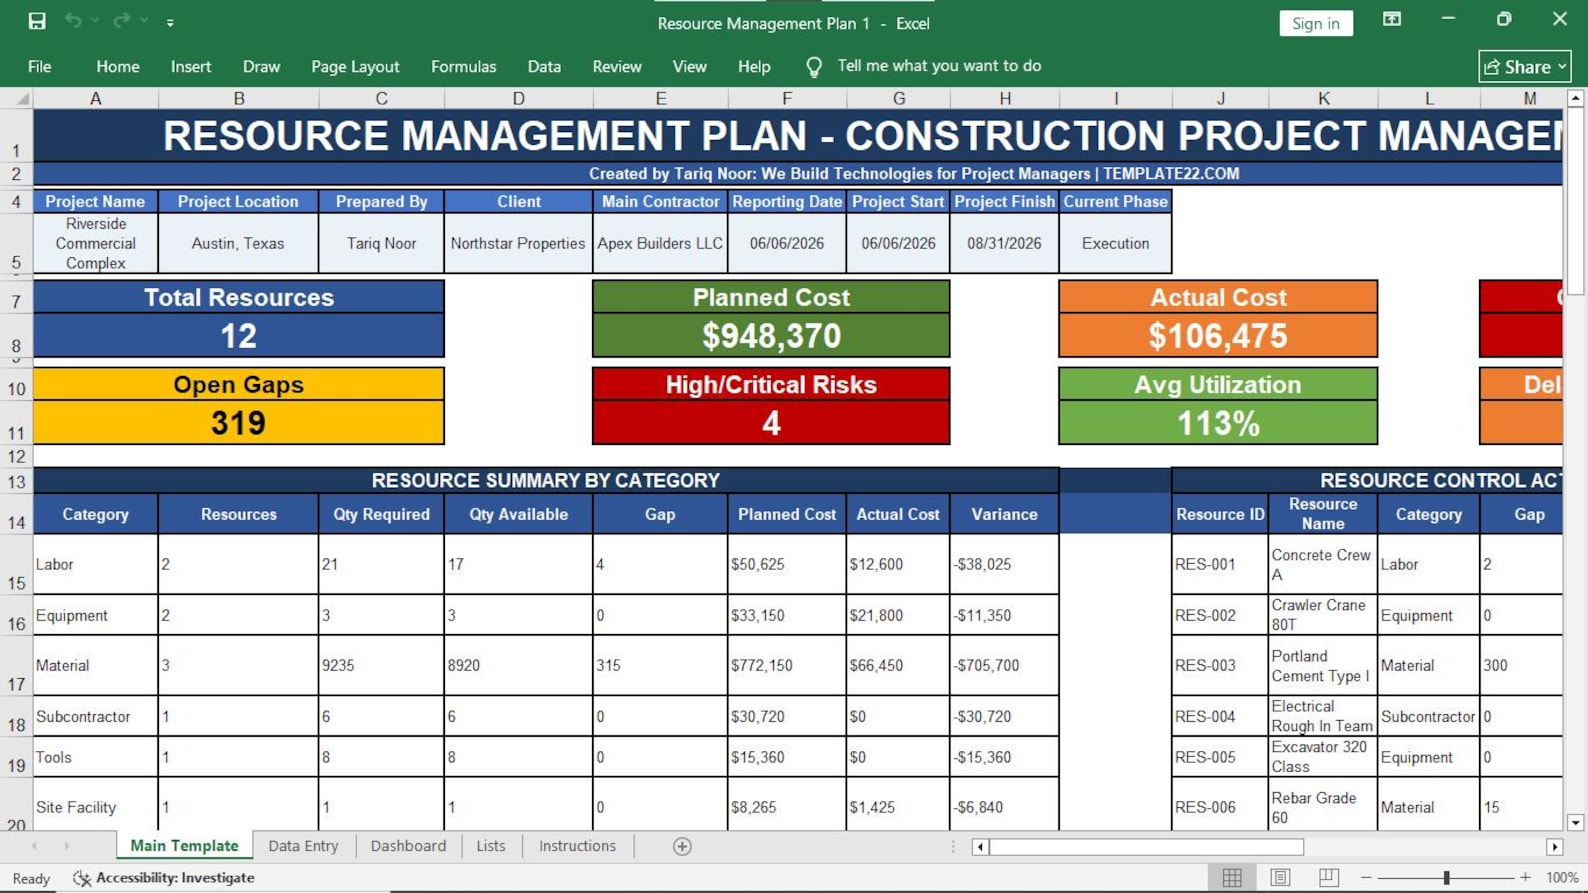
Task: Switch to Normal view icon
Action: [1232, 878]
